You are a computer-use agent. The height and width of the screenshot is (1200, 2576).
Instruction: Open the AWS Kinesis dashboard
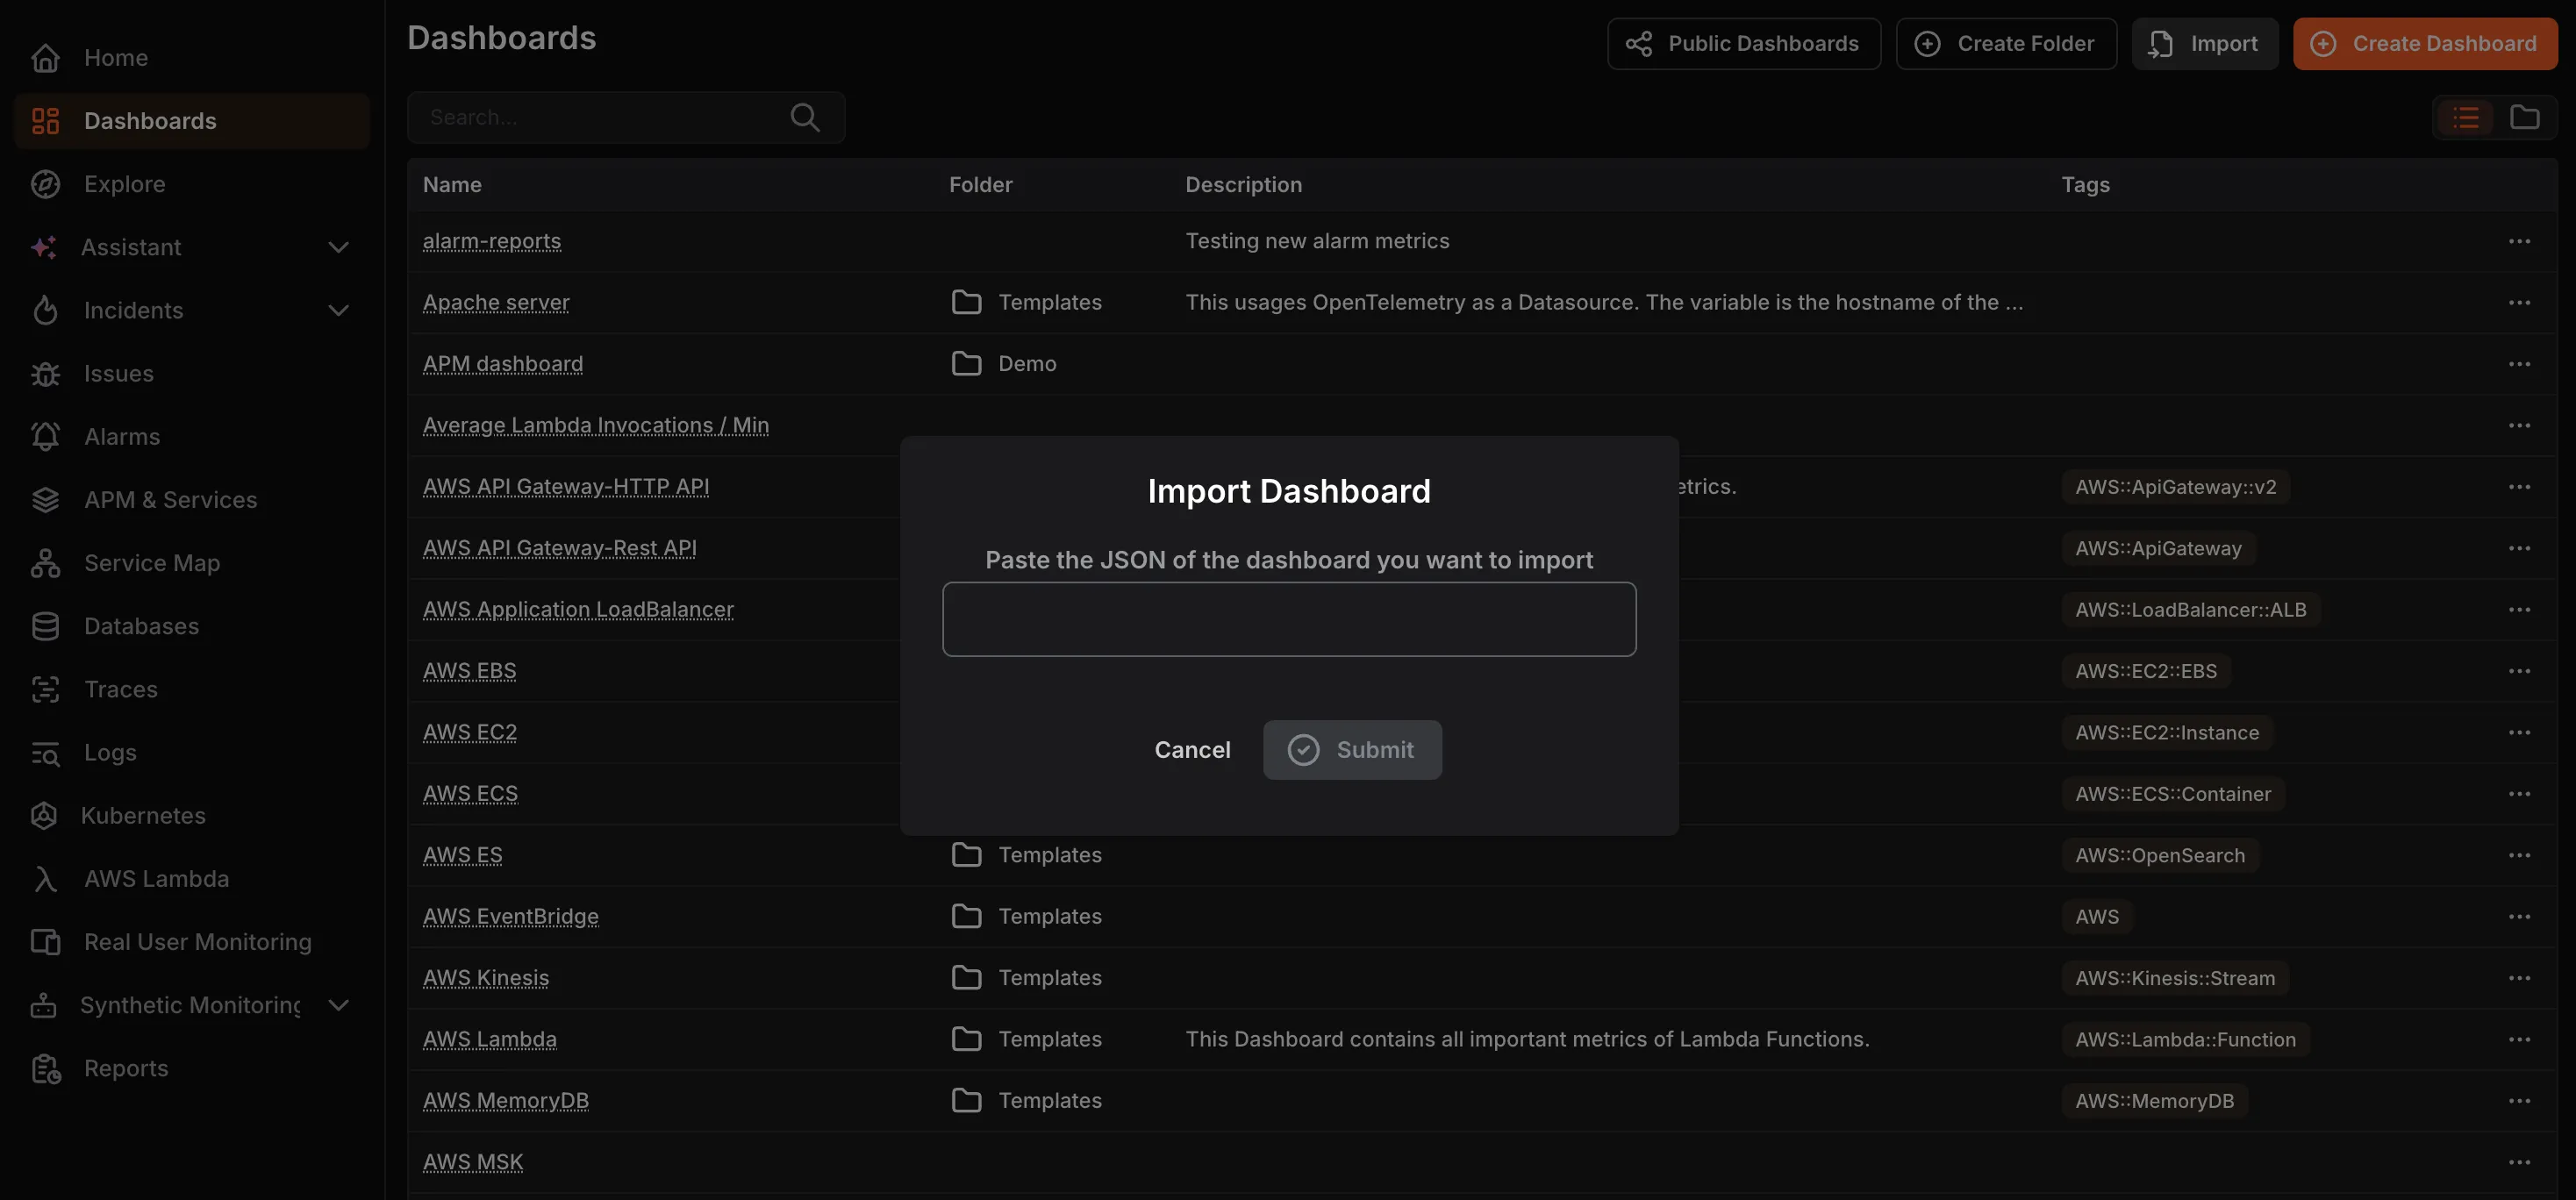click(486, 978)
